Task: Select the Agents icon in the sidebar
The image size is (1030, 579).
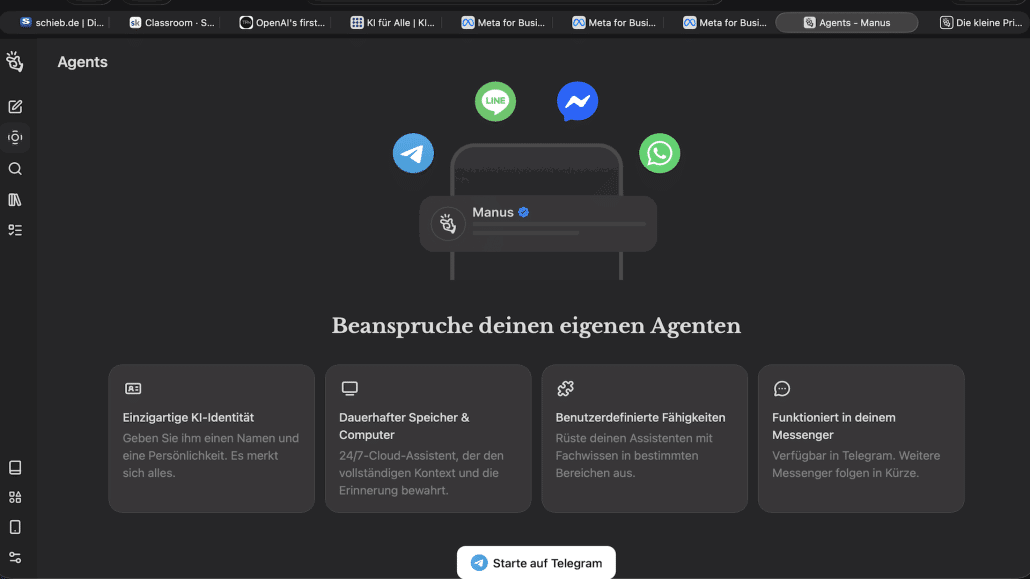Action: pos(15,137)
